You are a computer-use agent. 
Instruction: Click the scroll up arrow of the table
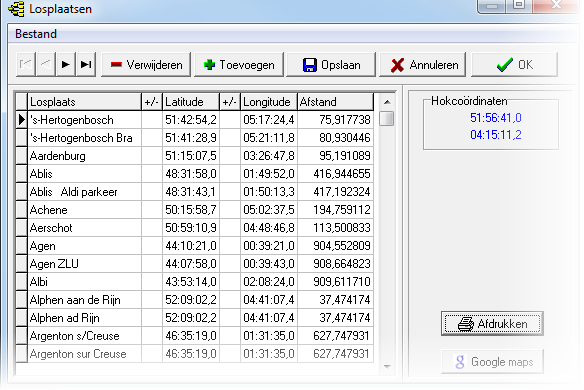click(x=387, y=102)
